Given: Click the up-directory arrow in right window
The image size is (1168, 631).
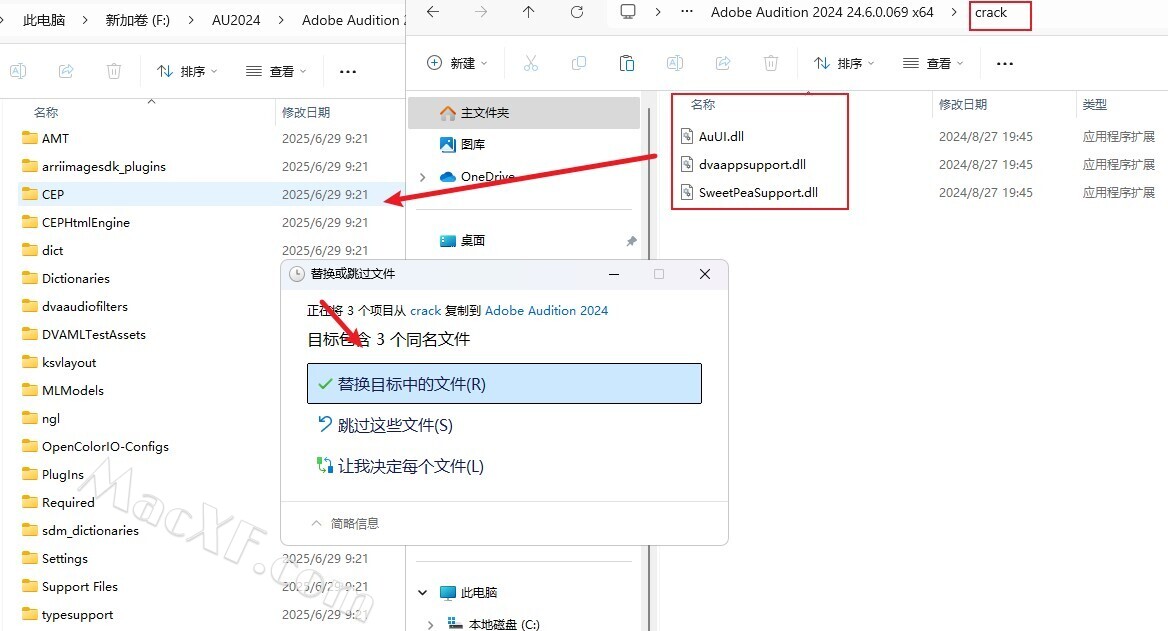Looking at the screenshot, I should (x=529, y=12).
